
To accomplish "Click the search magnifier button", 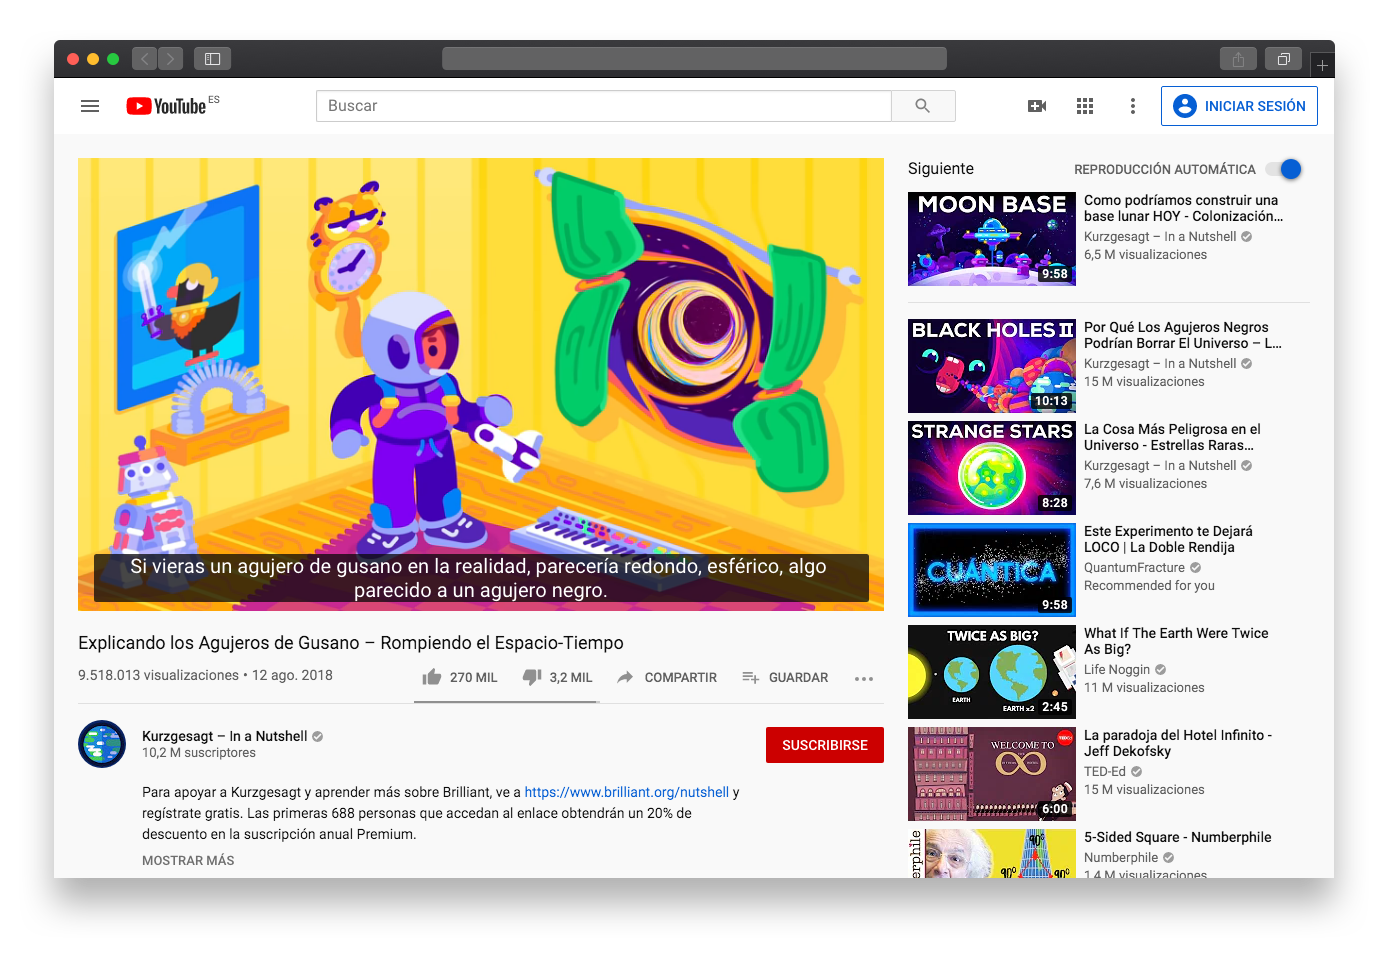I will 923,106.
